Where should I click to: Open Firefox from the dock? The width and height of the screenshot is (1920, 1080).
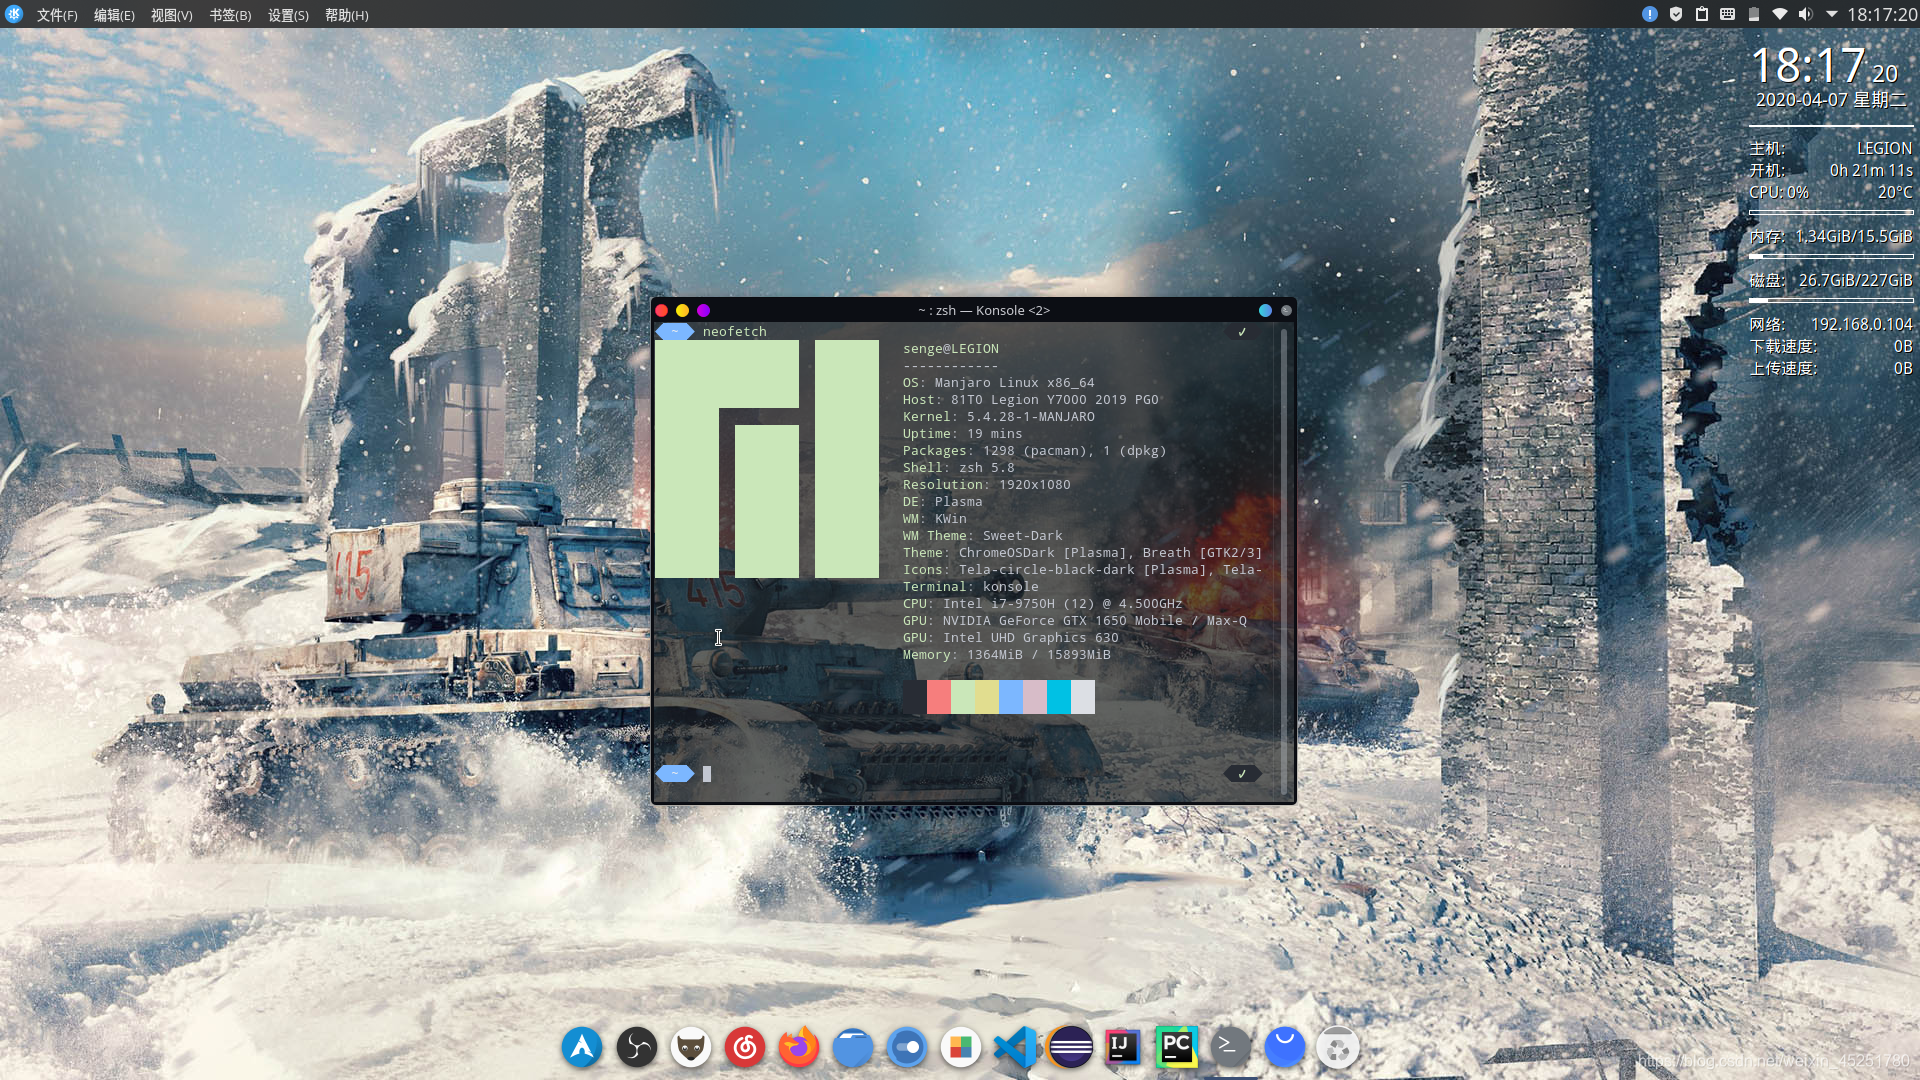tap(799, 1047)
